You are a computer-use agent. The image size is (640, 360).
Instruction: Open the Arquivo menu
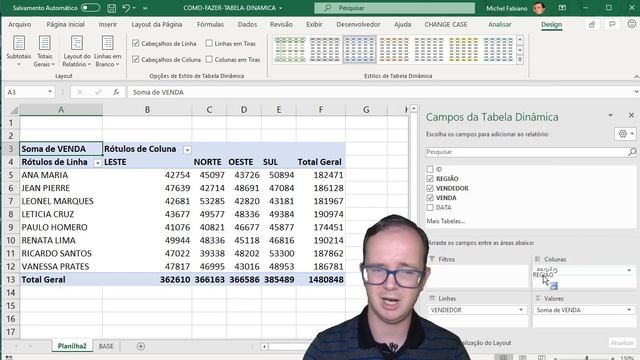point(20,24)
